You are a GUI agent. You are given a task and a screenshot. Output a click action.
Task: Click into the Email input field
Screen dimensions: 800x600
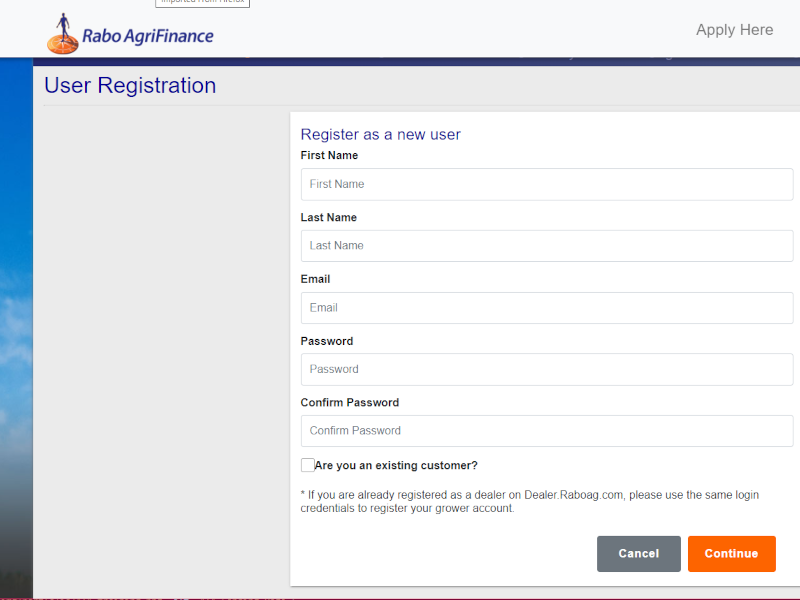546,308
